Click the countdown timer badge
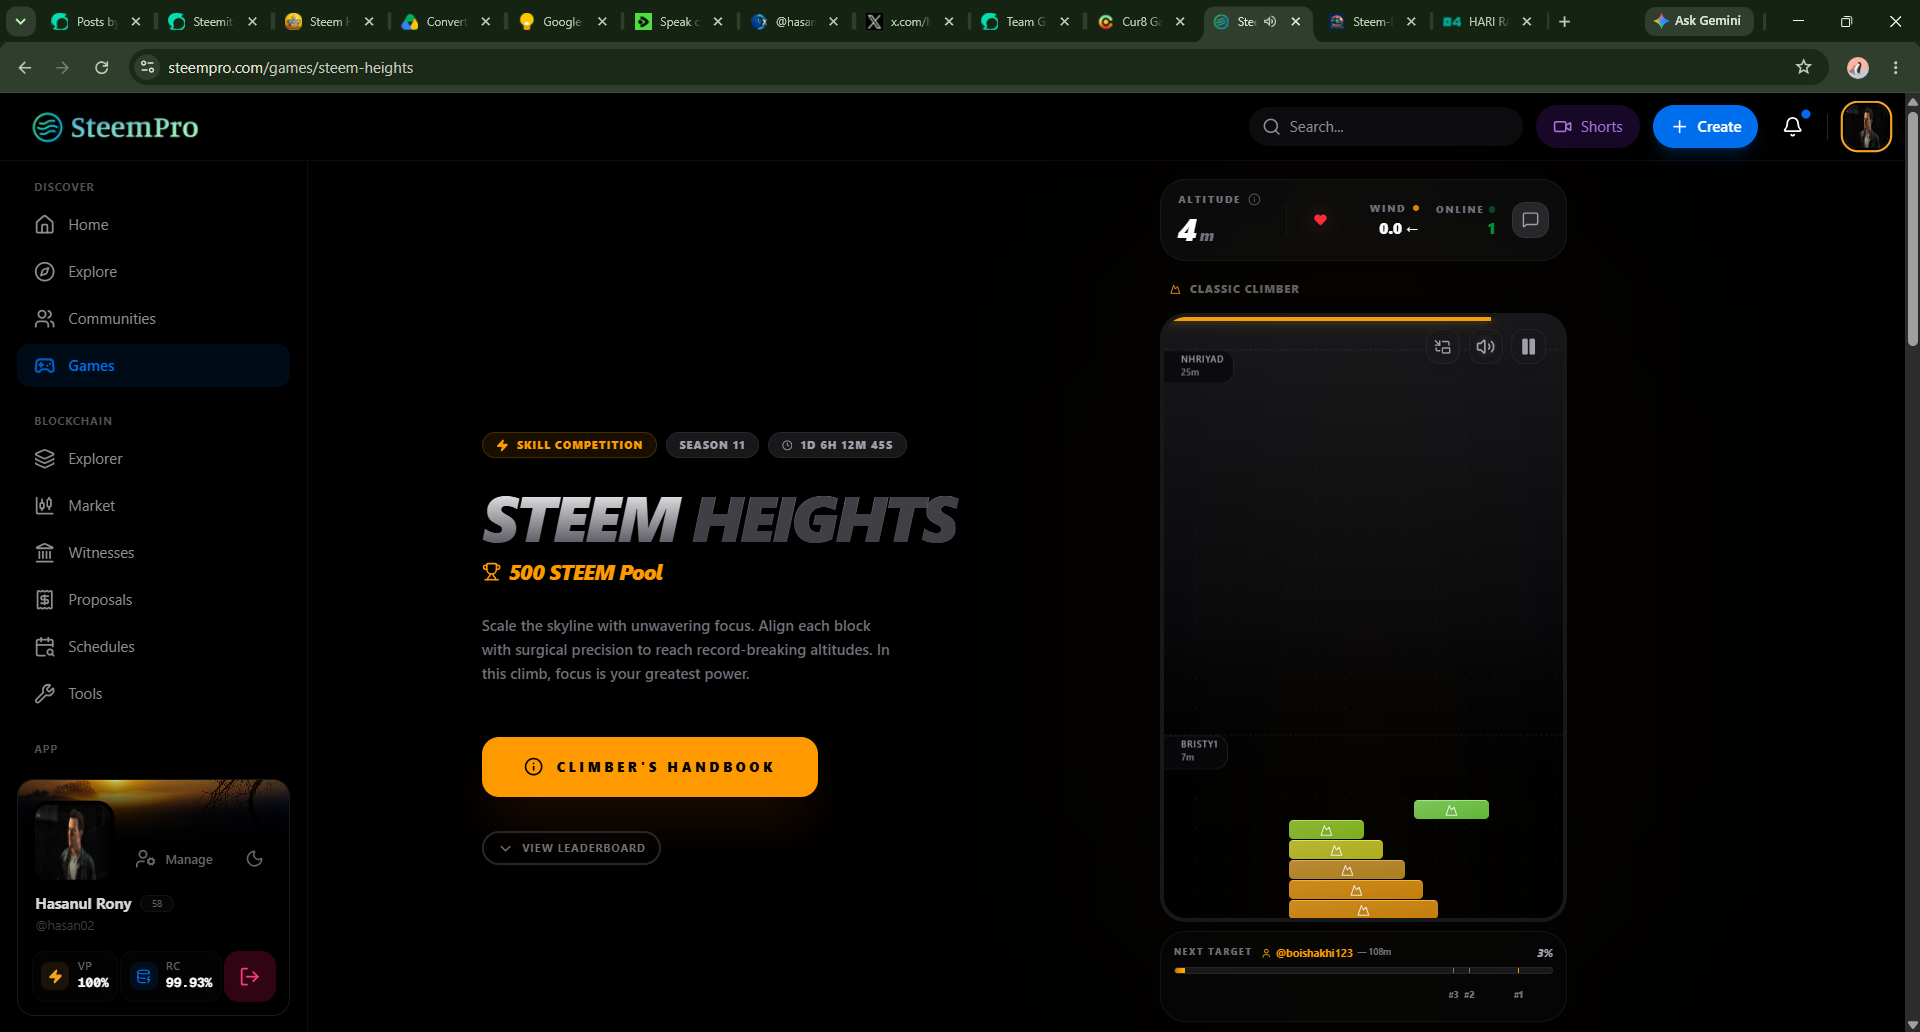 pyautogui.click(x=837, y=445)
